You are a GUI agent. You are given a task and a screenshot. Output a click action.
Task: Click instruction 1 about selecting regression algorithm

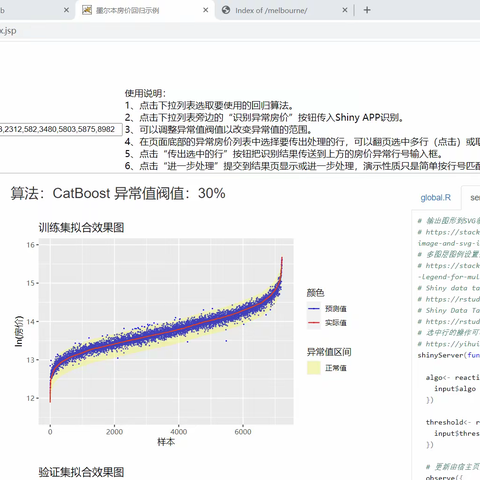(210, 105)
